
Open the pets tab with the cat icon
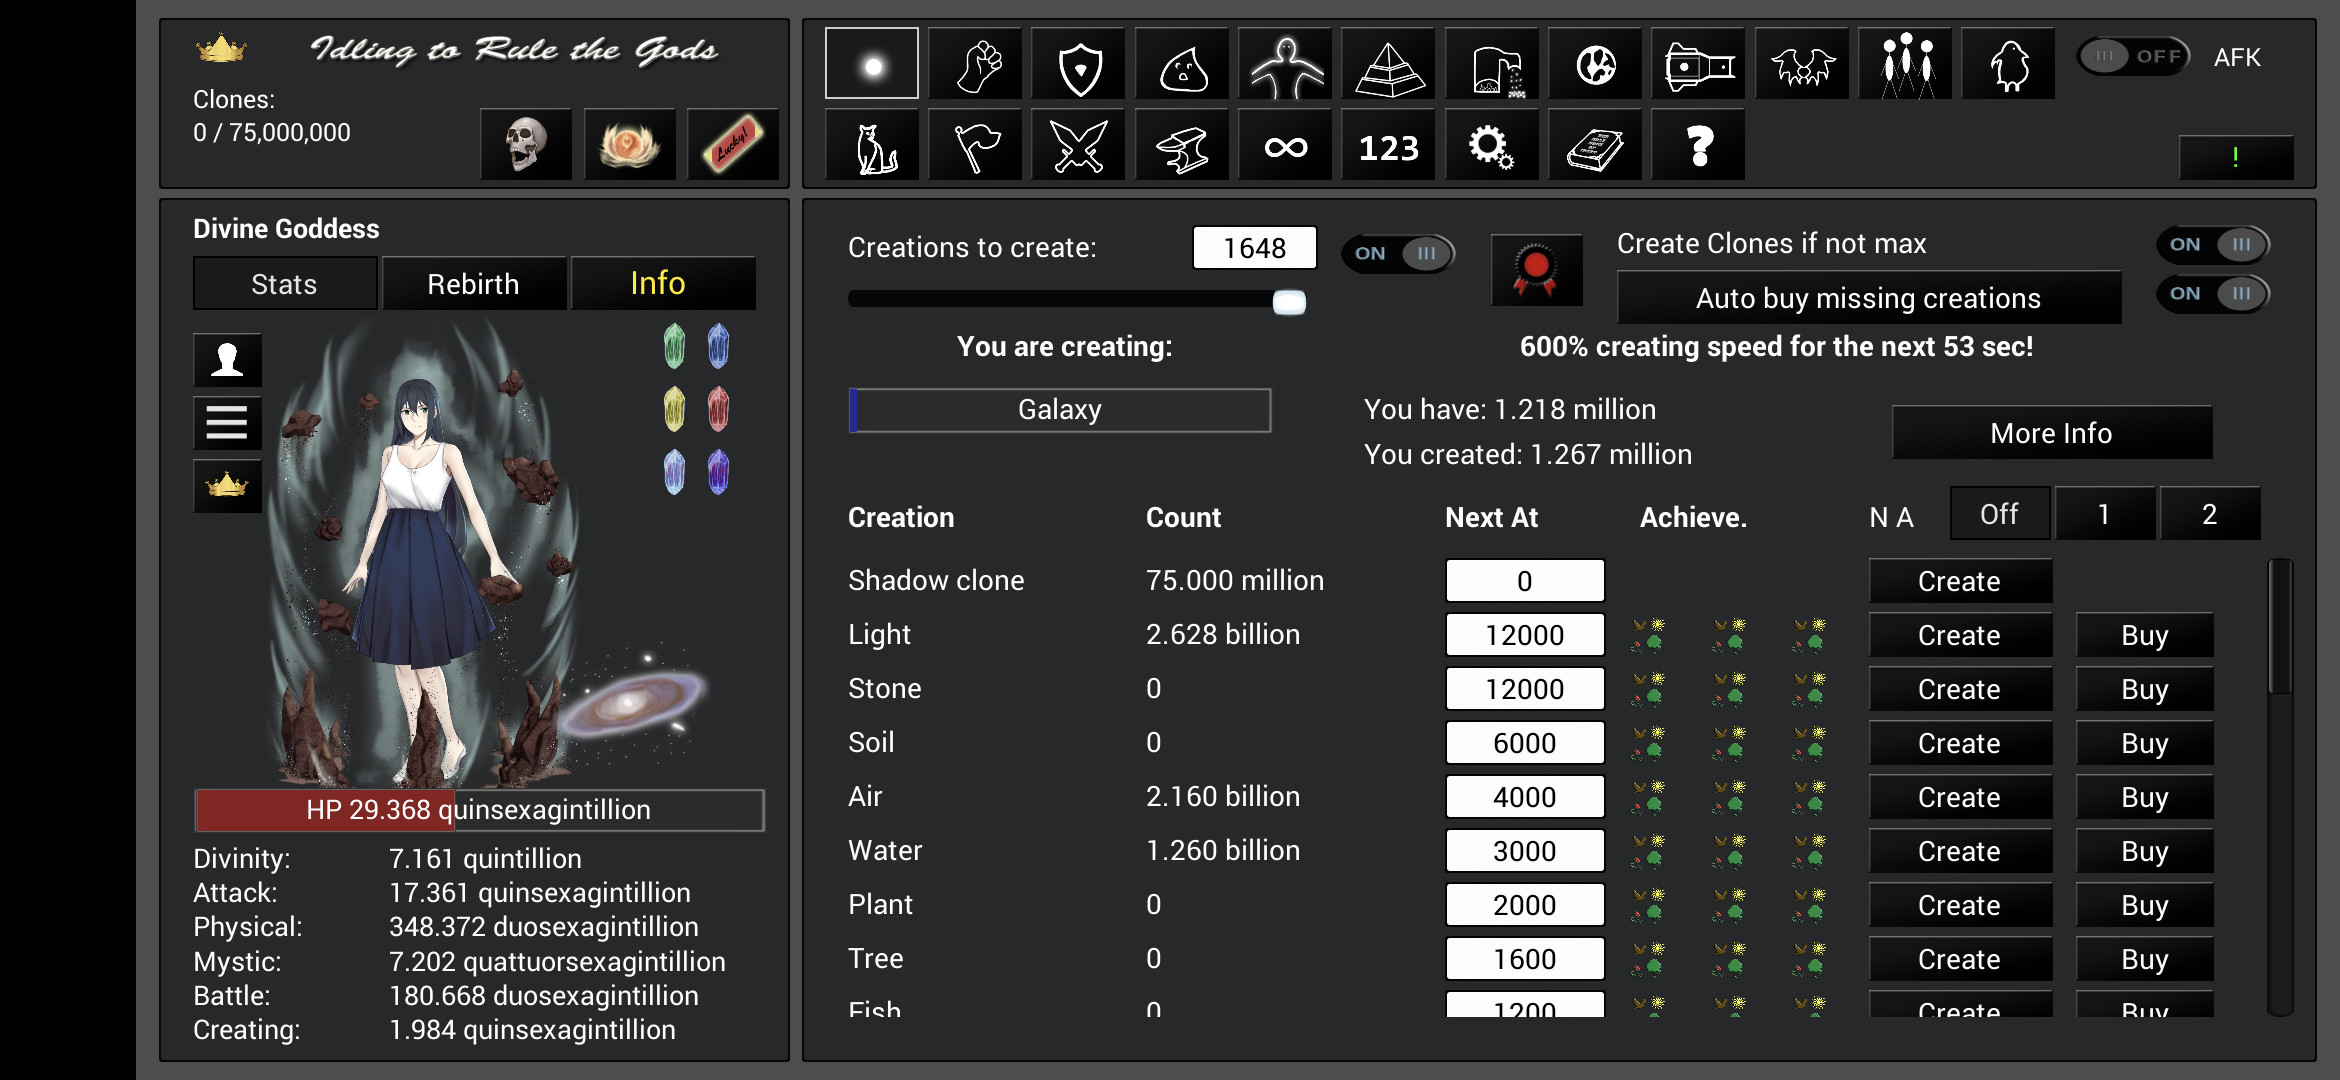(871, 145)
